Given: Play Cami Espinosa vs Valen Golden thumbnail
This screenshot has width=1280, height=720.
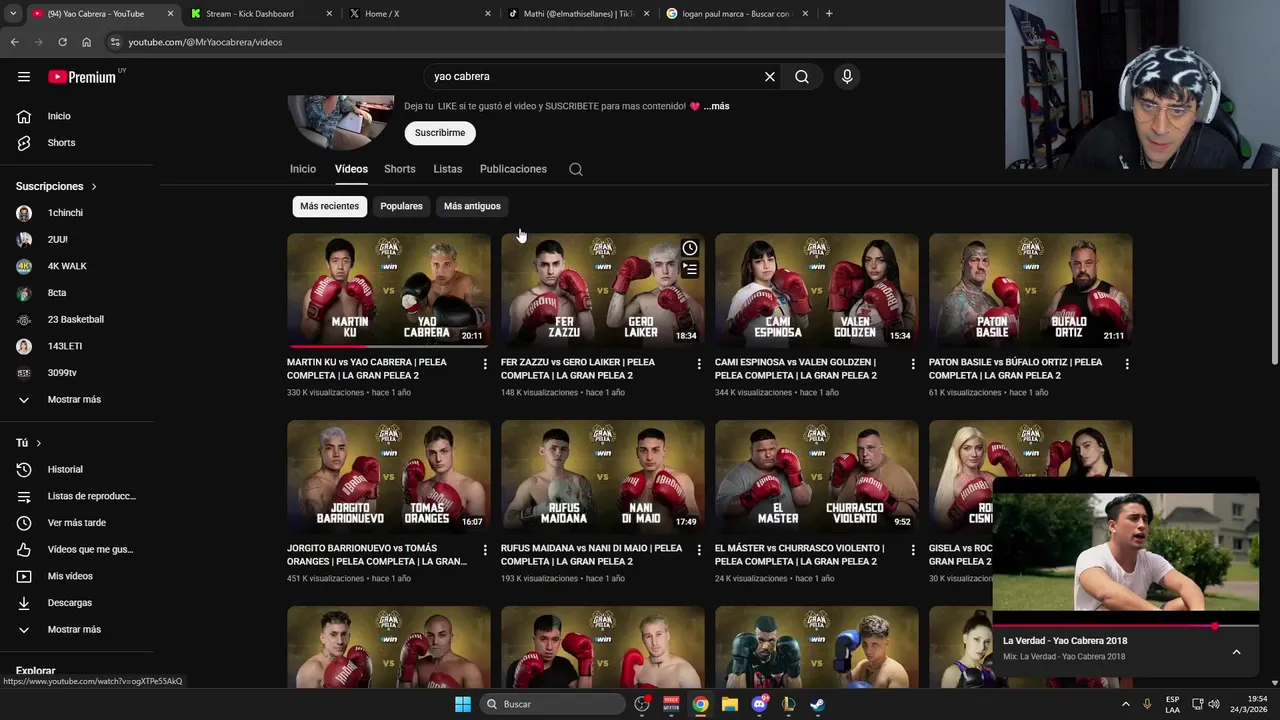Looking at the screenshot, I should (x=817, y=290).
